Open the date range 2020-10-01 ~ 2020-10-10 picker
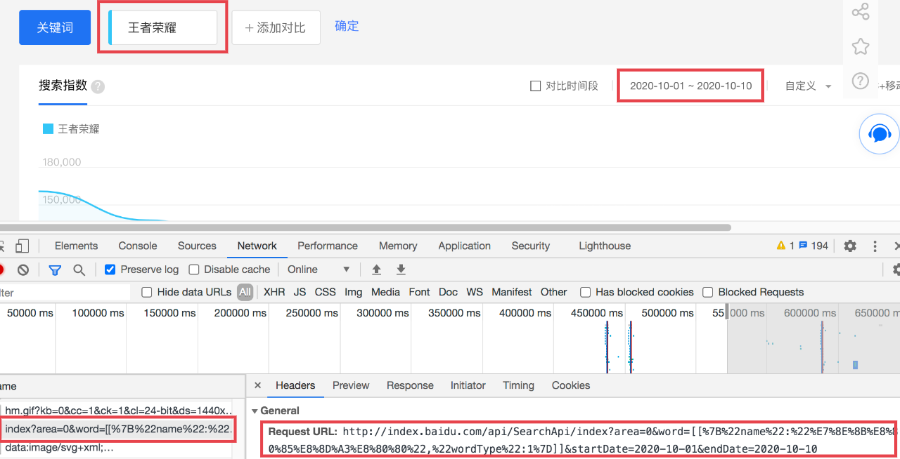The image size is (900, 459). 690,86
